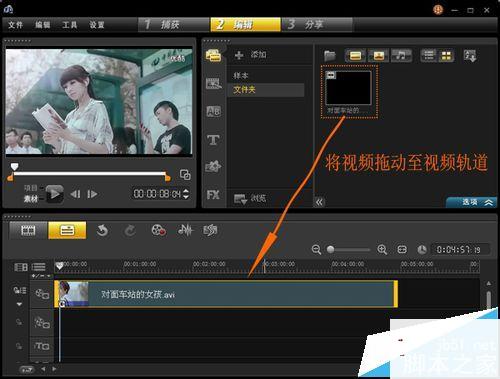Select the 样本 library folder

(241, 76)
